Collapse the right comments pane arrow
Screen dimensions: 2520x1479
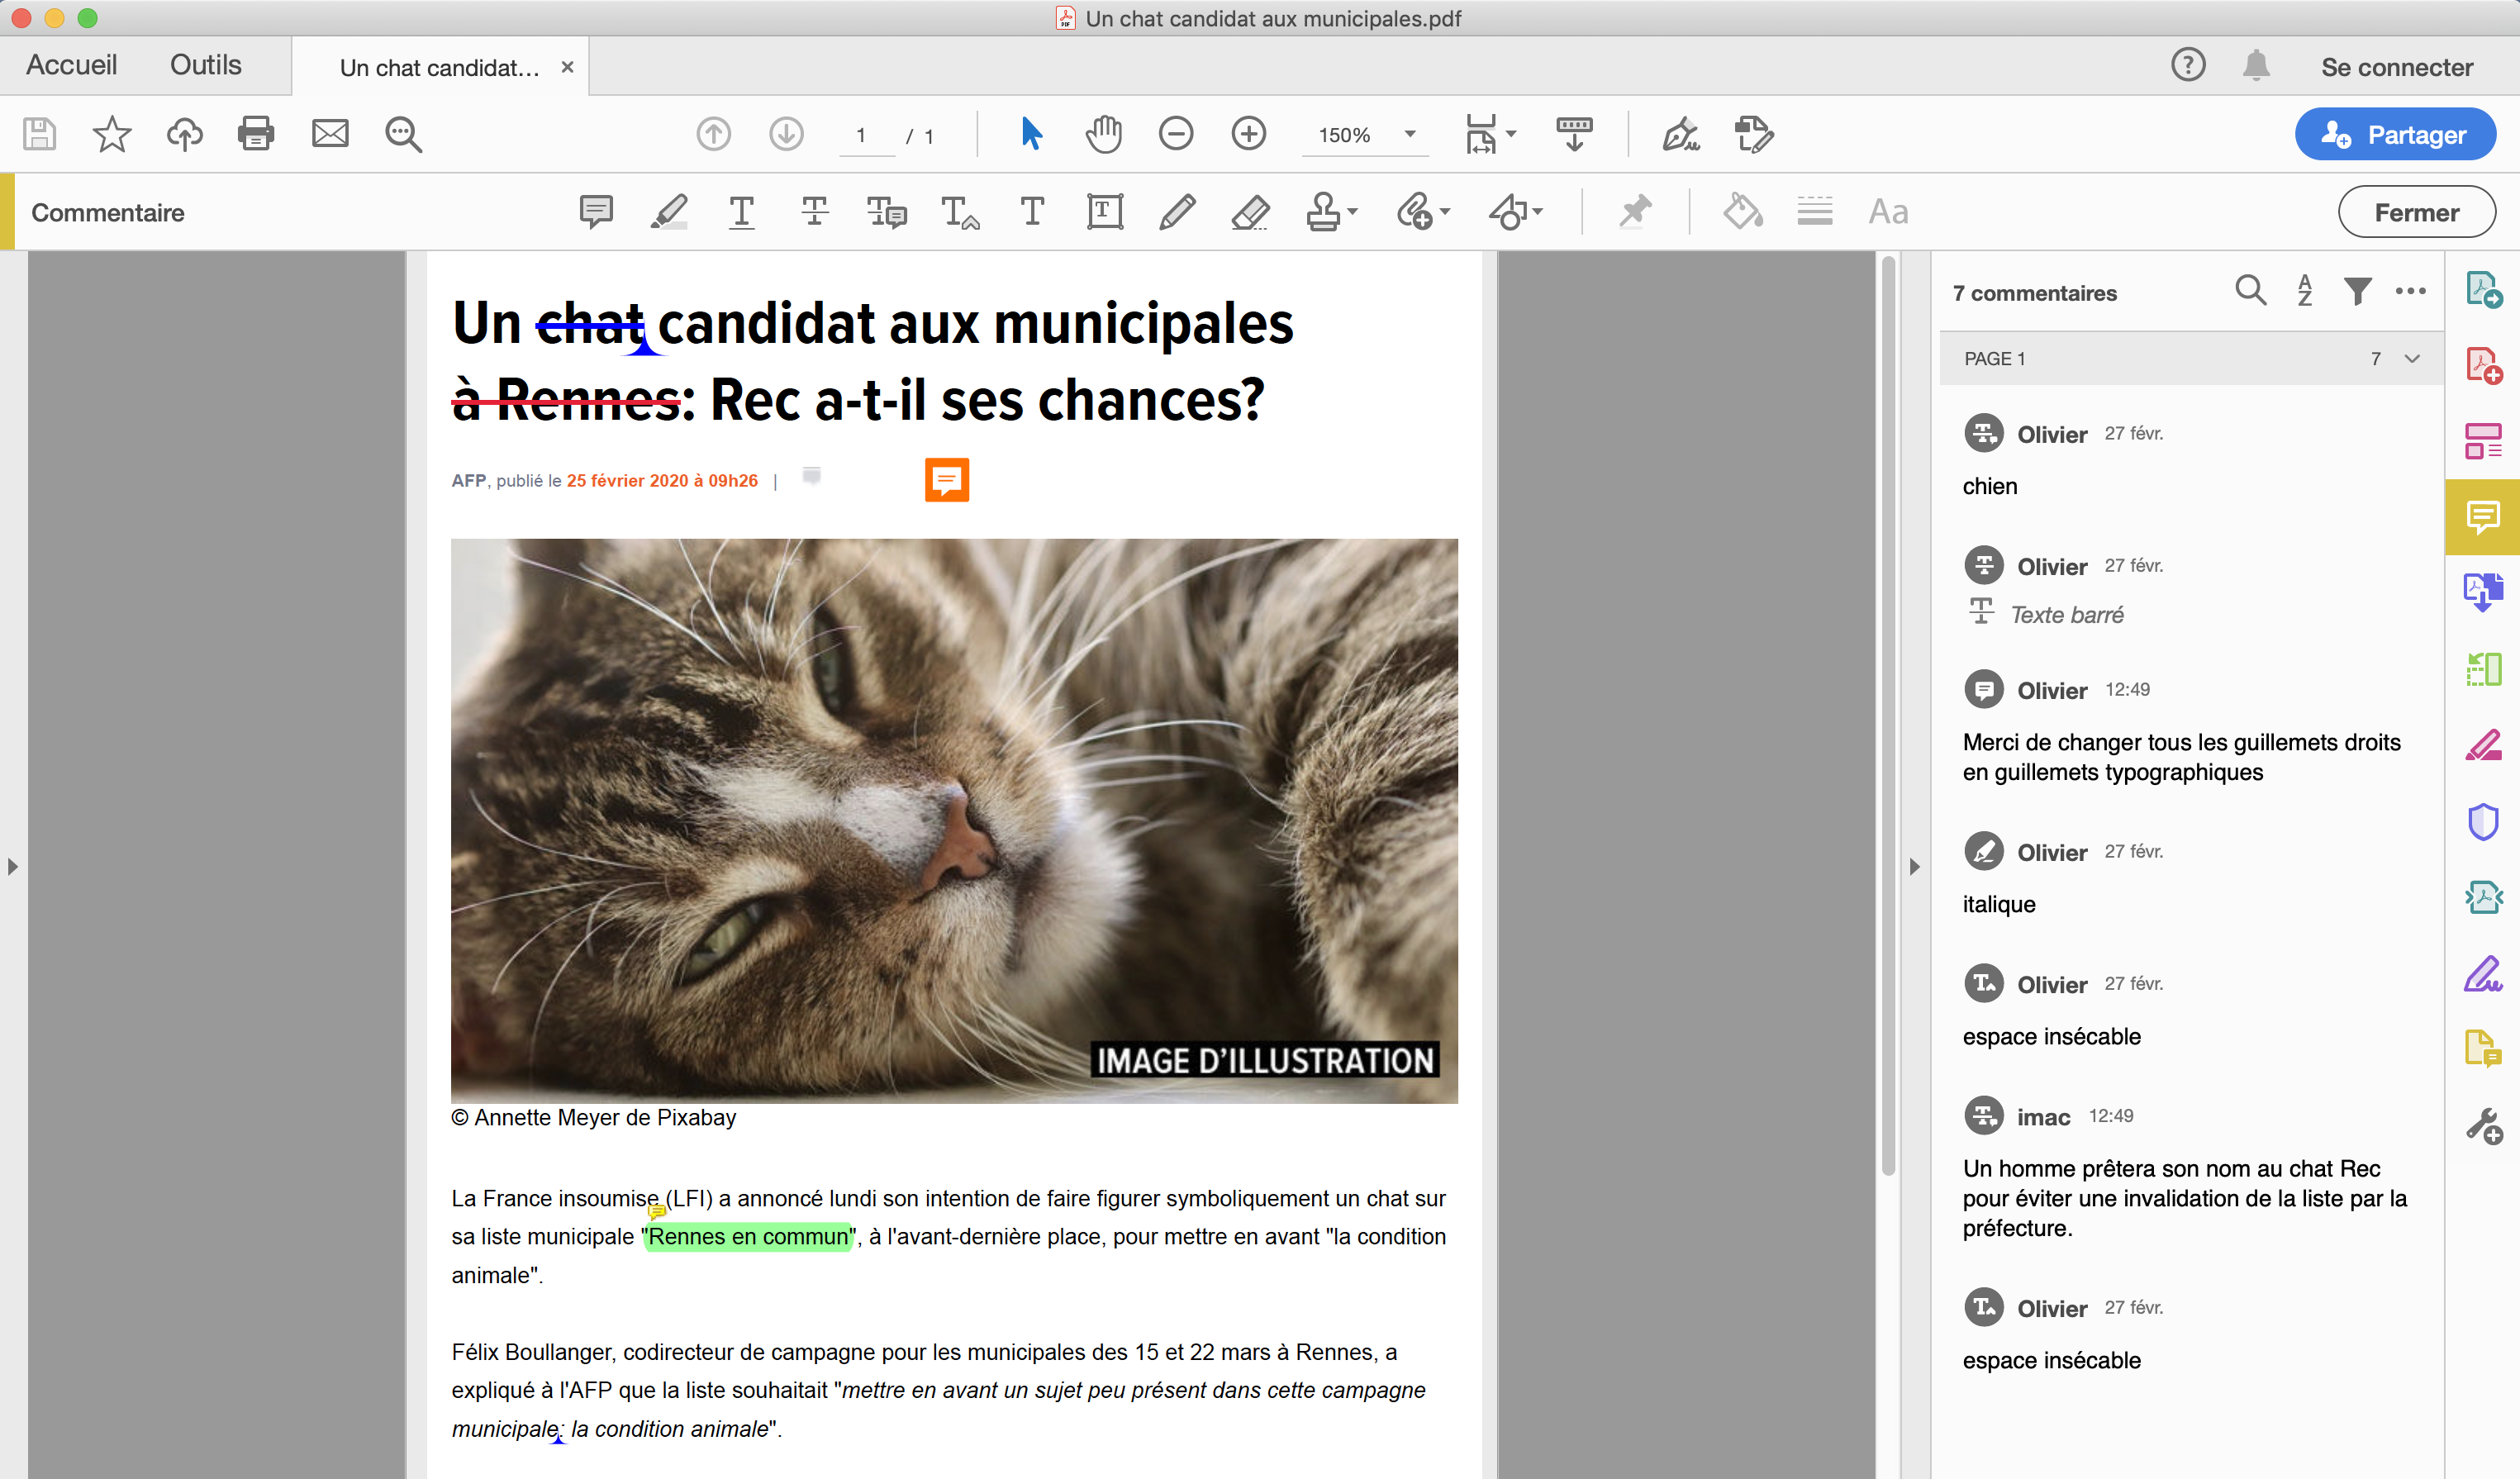pyautogui.click(x=1914, y=866)
